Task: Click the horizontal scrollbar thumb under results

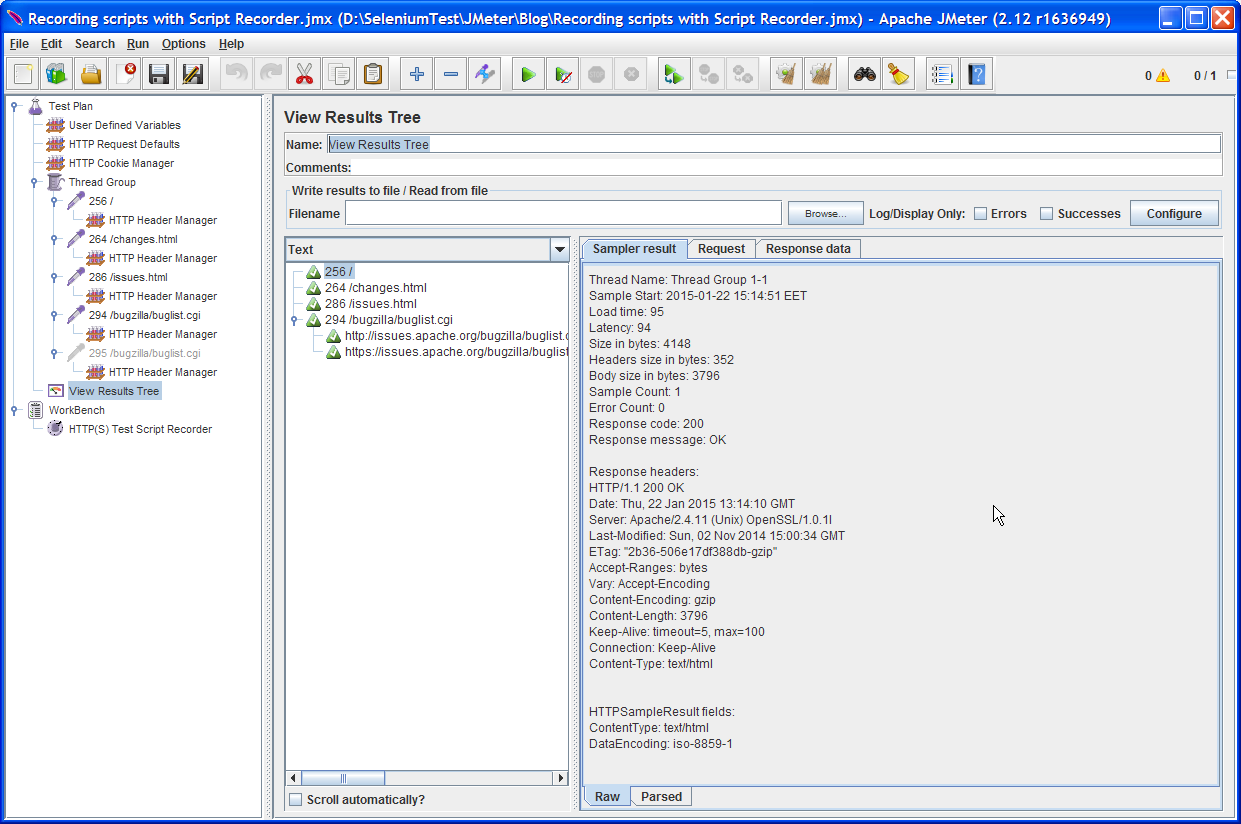Action: [x=343, y=778]
